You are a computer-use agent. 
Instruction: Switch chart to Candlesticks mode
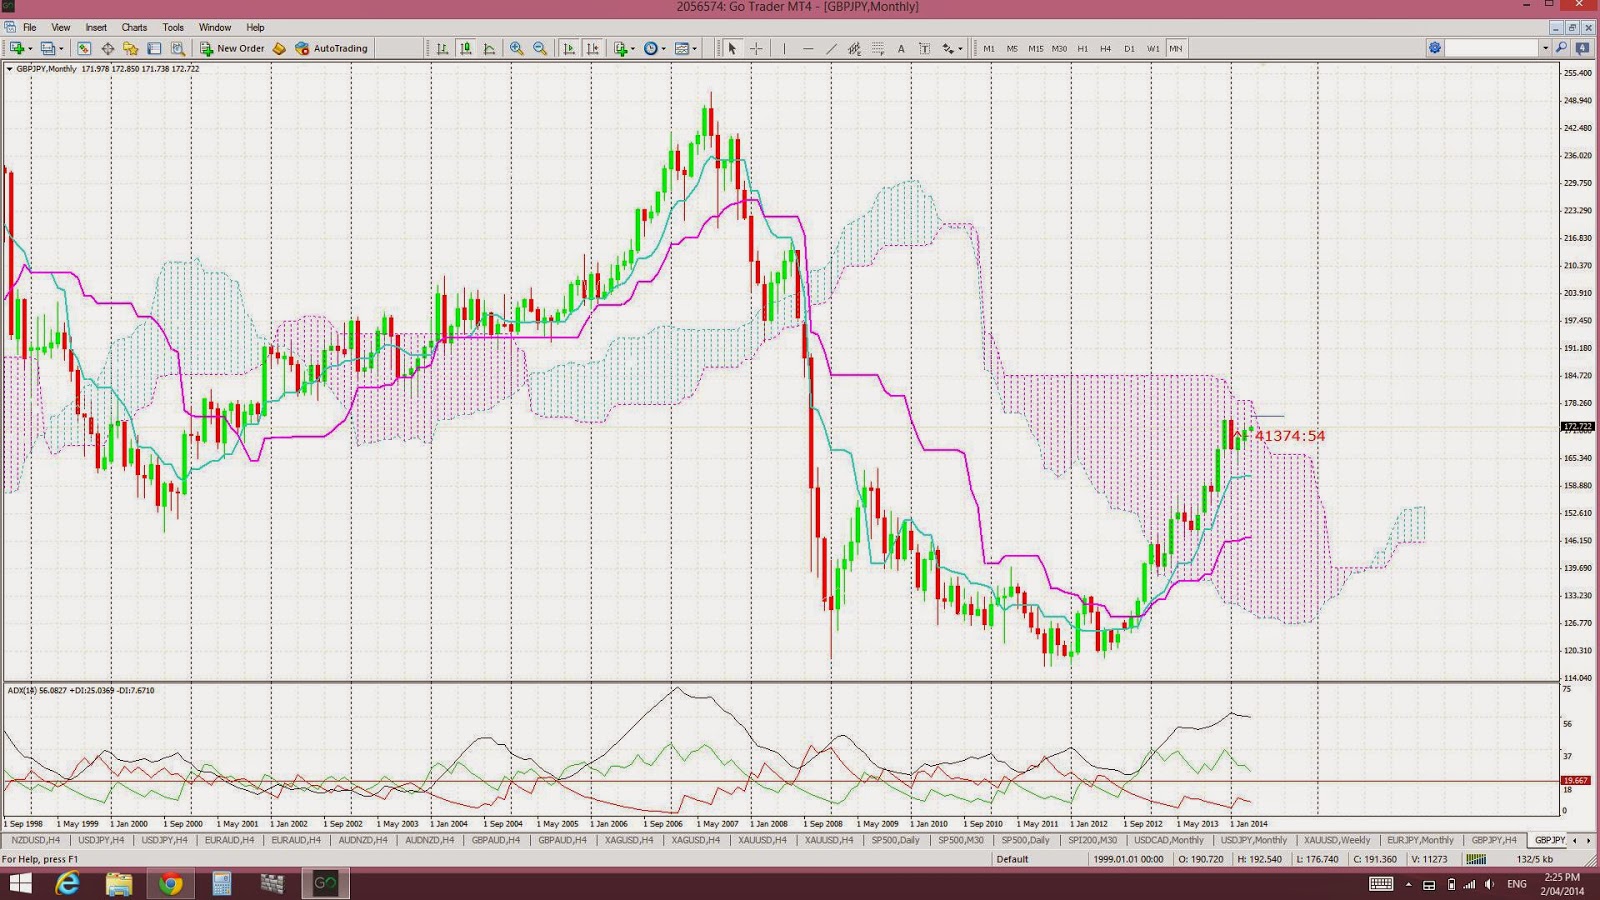point(466,48)
